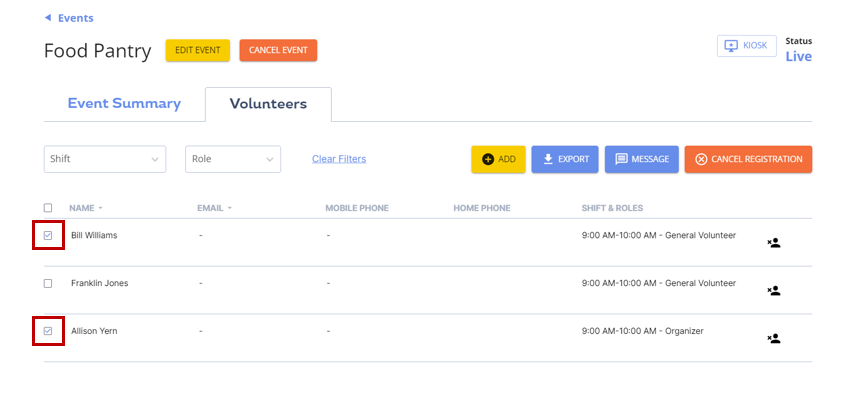Click the Kiosk monitor icon
Screen dimensions: 847x393
(x=731, y=46)
